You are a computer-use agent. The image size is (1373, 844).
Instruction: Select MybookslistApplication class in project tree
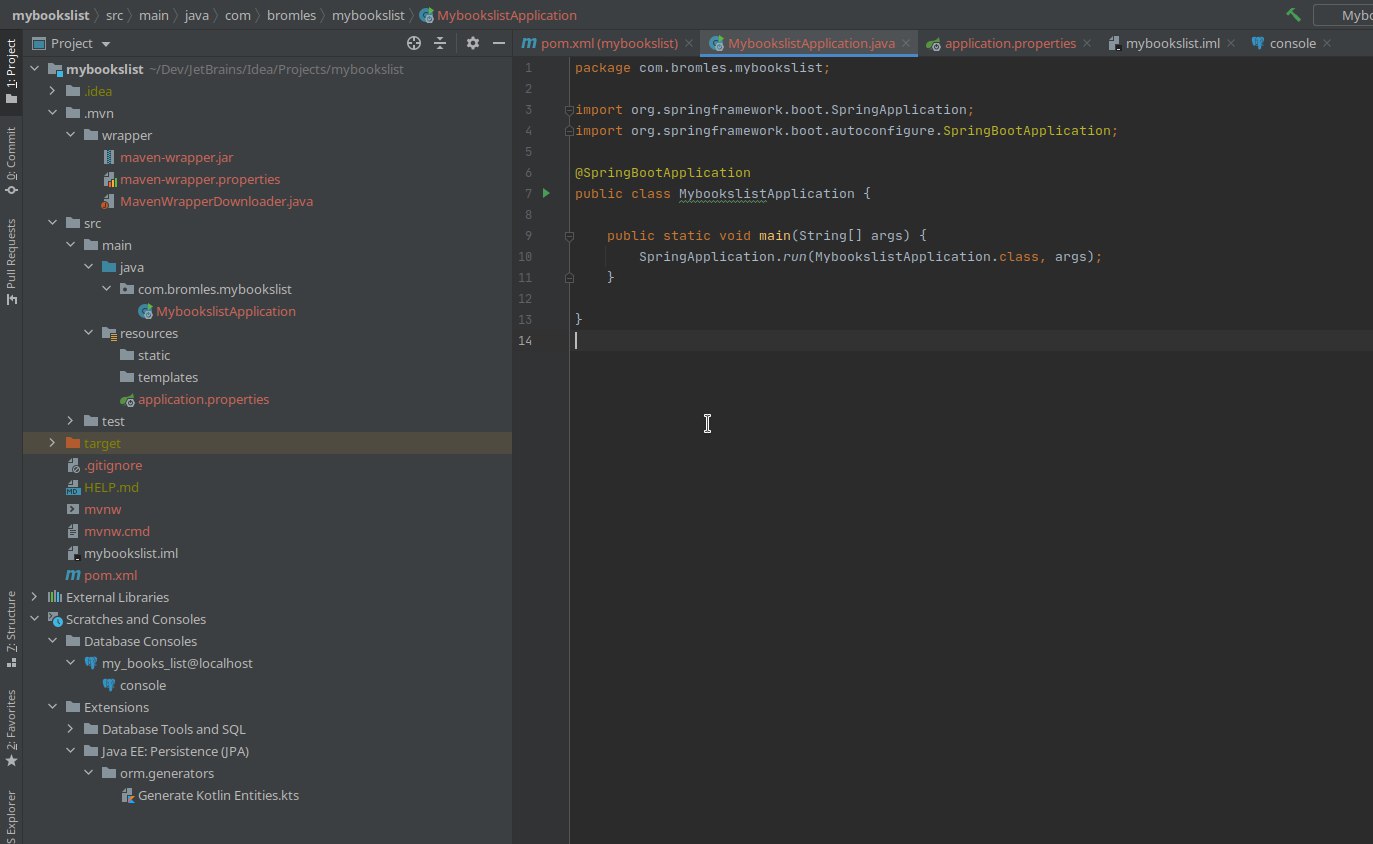tap(225, 311)
